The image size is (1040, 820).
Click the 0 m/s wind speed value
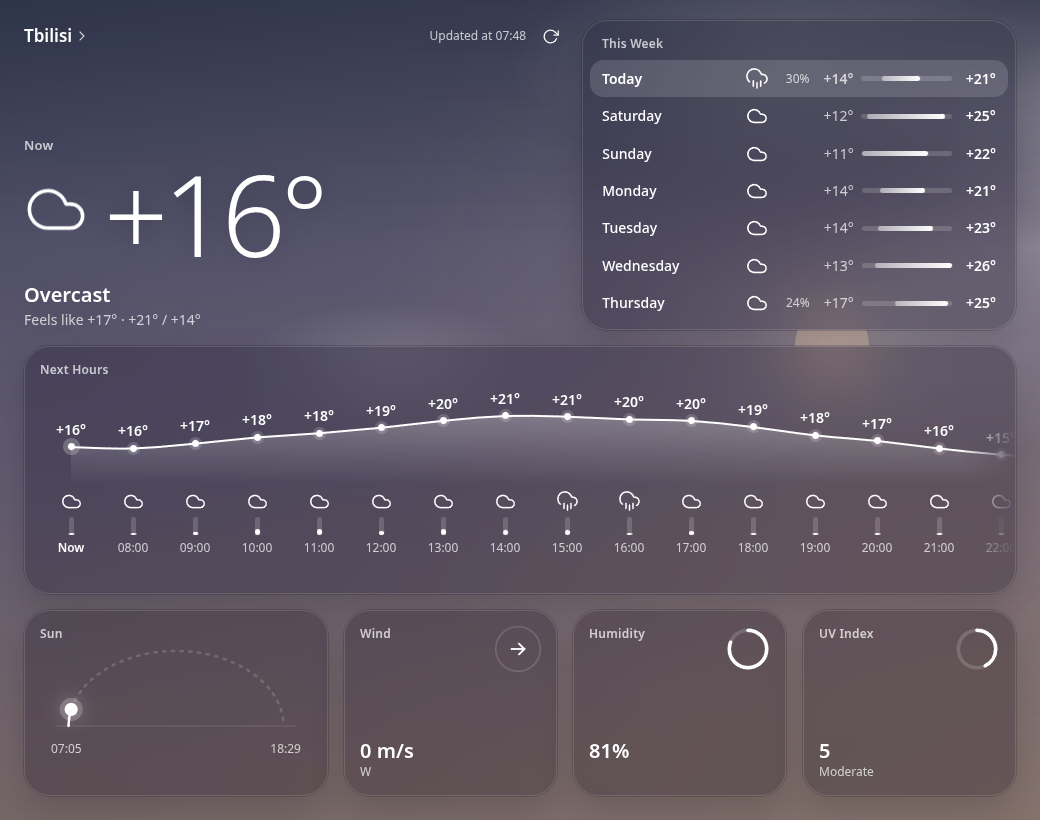pyautogui.click(x=387, y=751)
